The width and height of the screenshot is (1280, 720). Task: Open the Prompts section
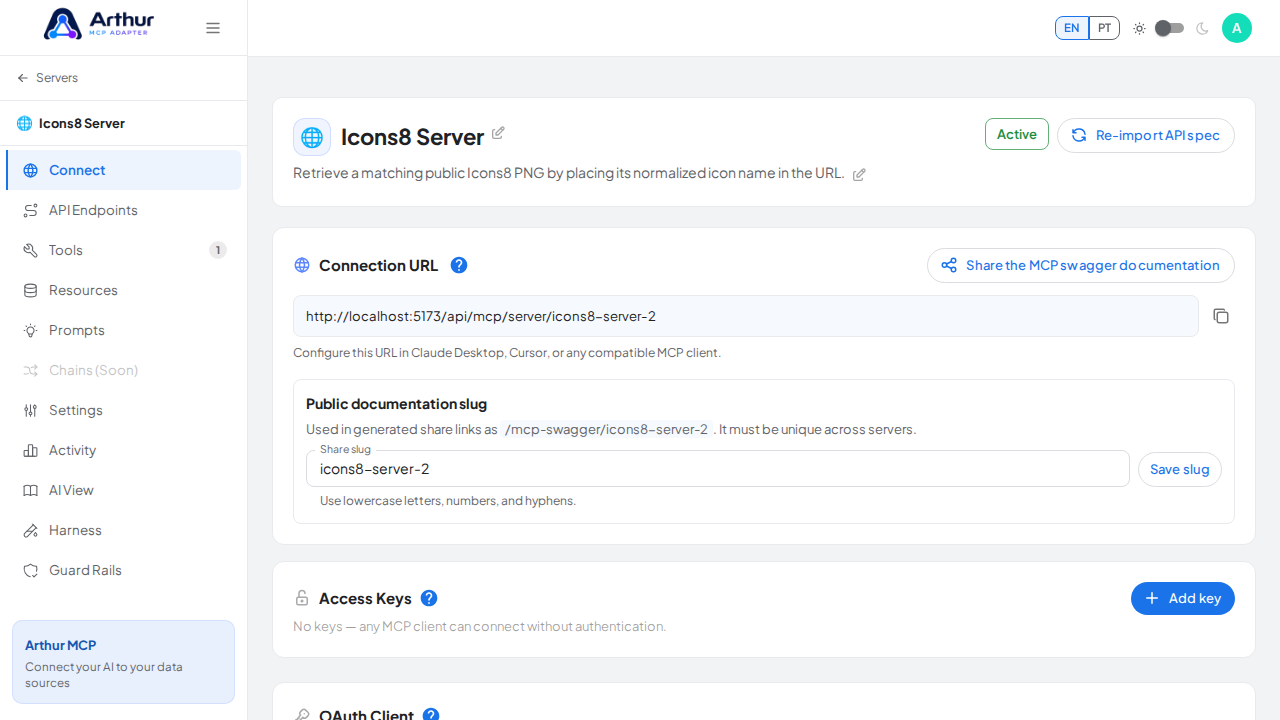point(124,330)
